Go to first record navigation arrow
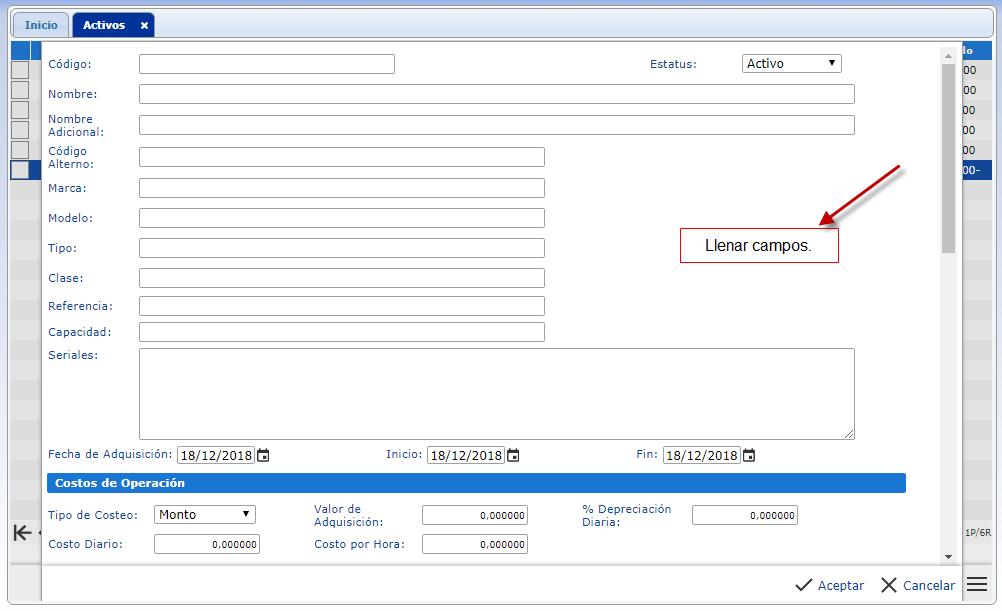The height and width of the screenshot is (611, 1002). click(x=21, y=533)
